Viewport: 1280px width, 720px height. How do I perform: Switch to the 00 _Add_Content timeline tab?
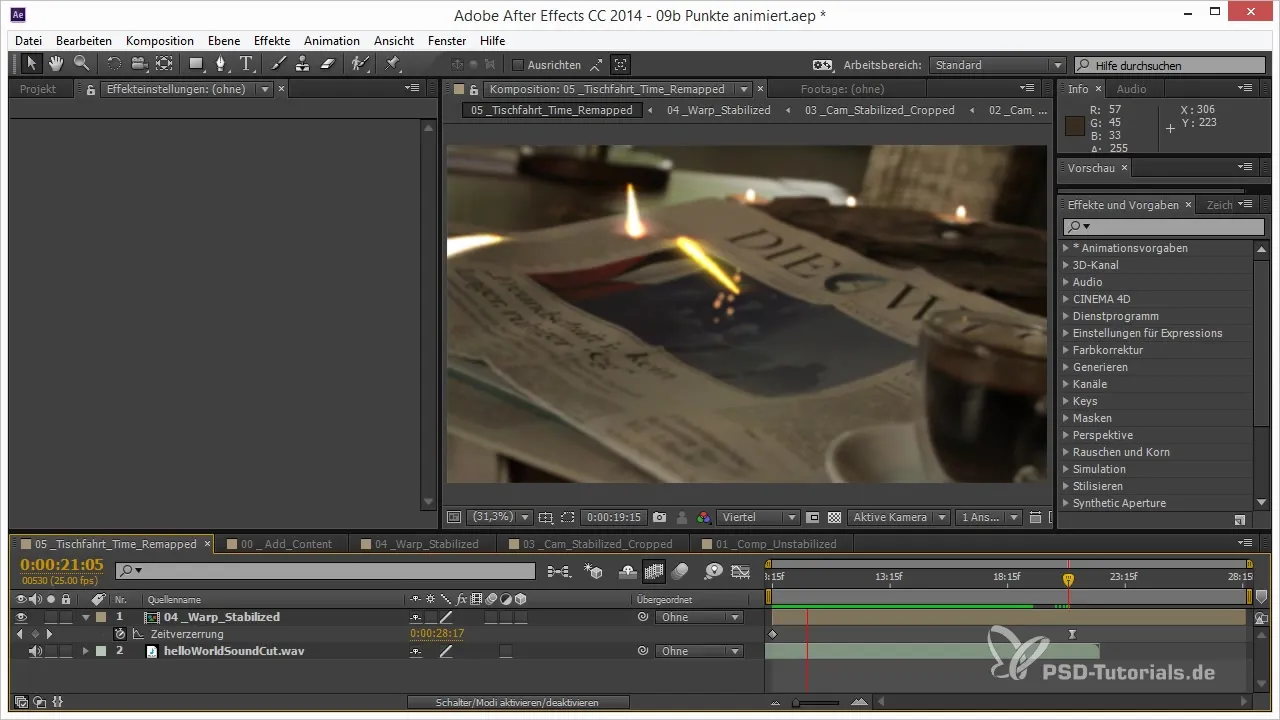pyautogui.click(x=285, y=544)
